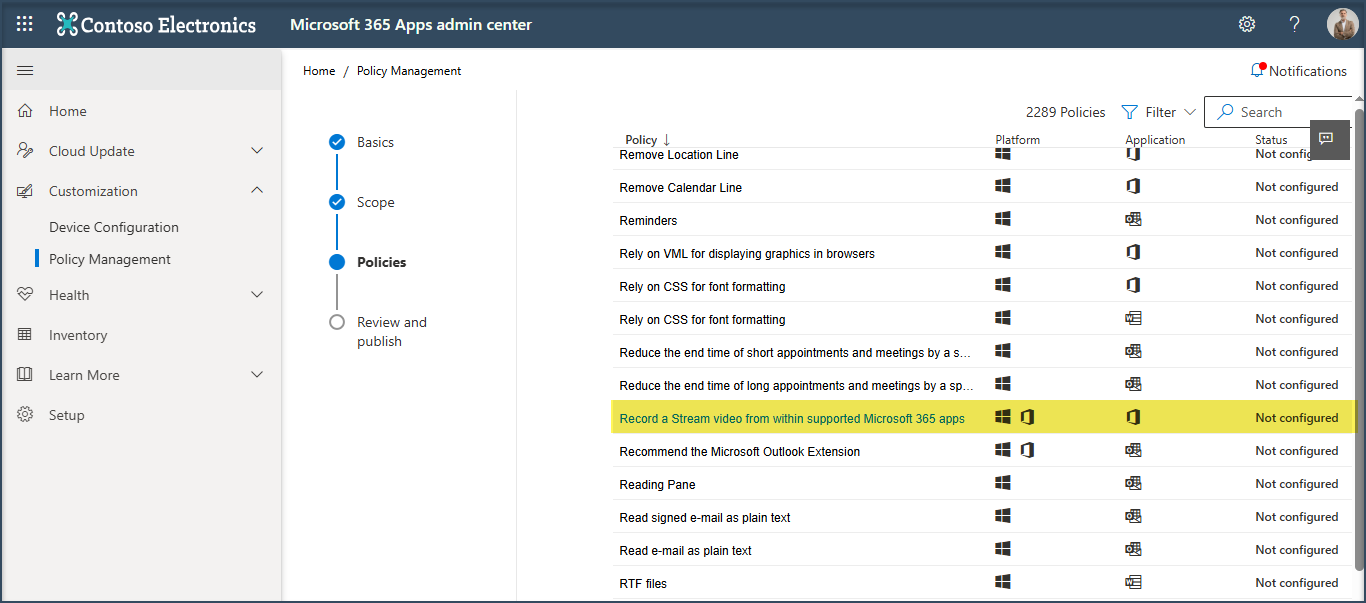The height and width of the screenshot is (603, 1366).
Task: Click the feedback chat icon
Action: (x=1326, y=139)
